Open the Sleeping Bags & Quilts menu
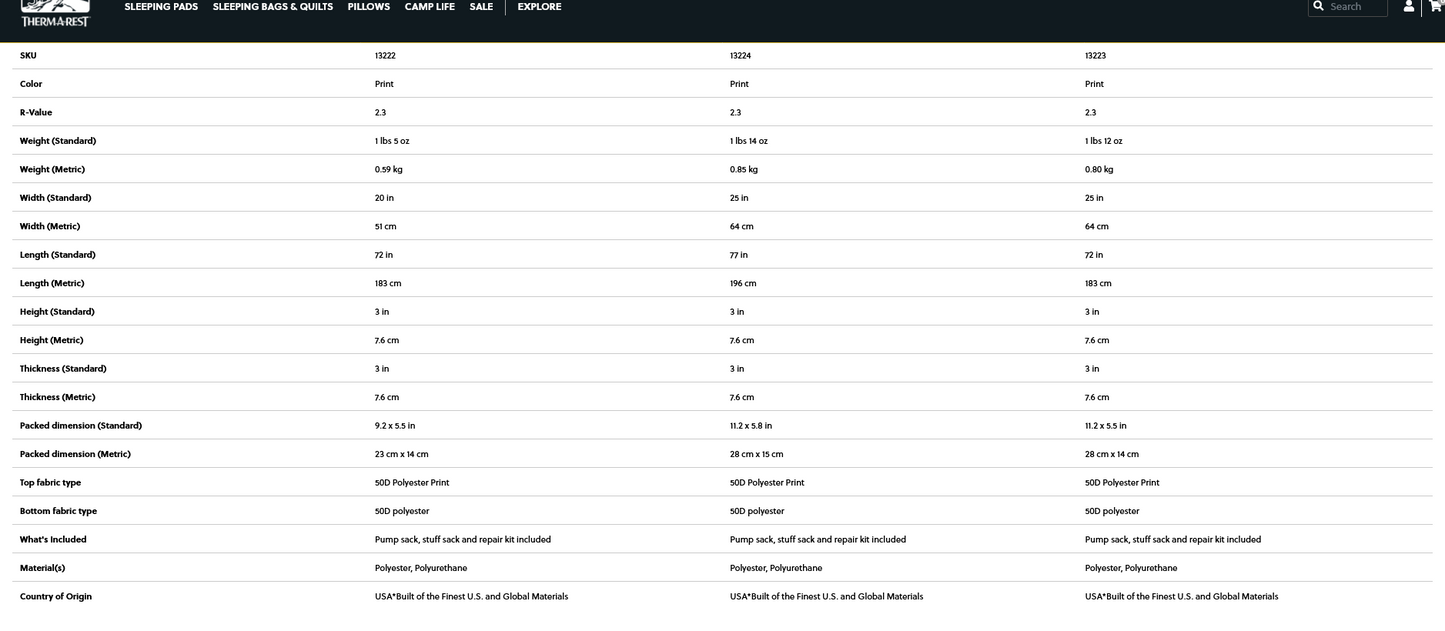The height and width of the screenshot is (631, 1445). click(x=273, y=7)
